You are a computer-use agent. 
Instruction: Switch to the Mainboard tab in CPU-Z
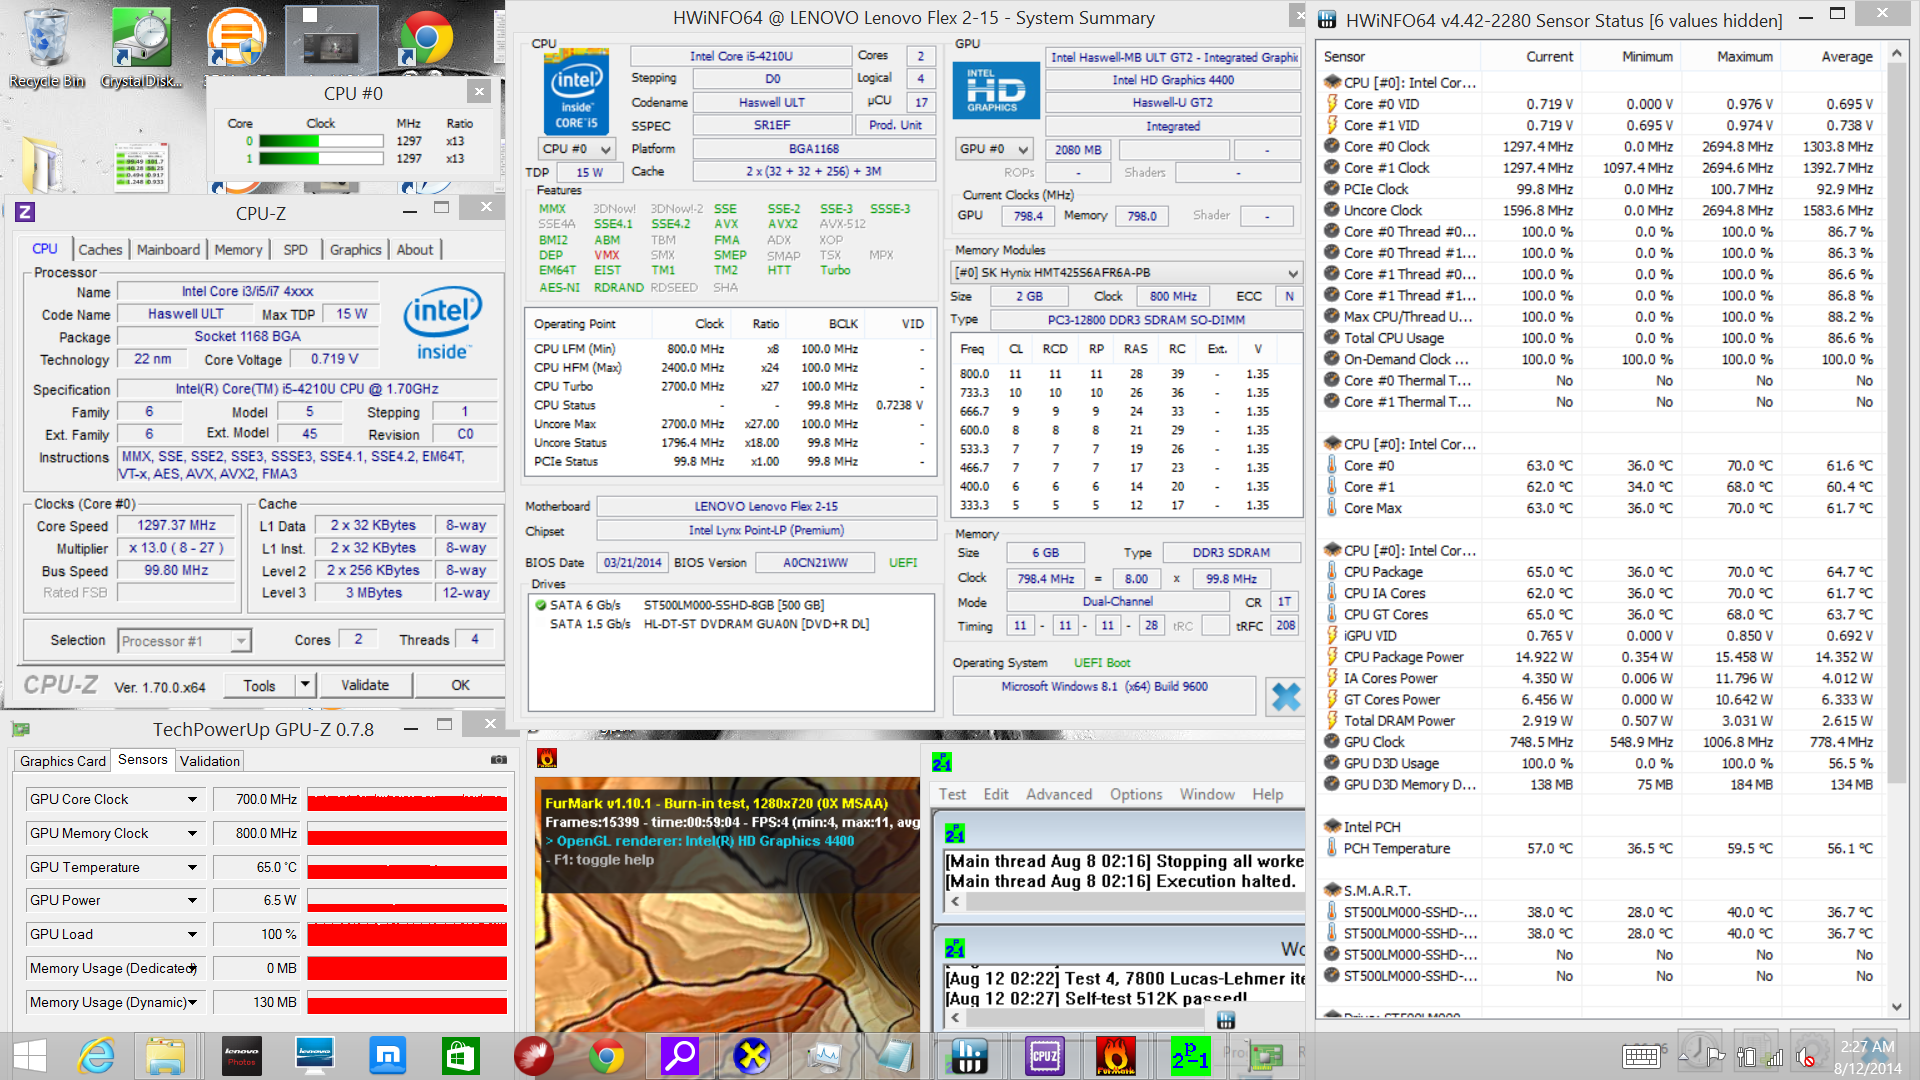(168, 250)
